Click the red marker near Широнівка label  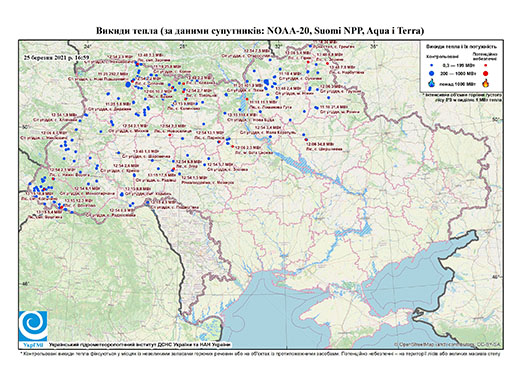coord(306,140)
